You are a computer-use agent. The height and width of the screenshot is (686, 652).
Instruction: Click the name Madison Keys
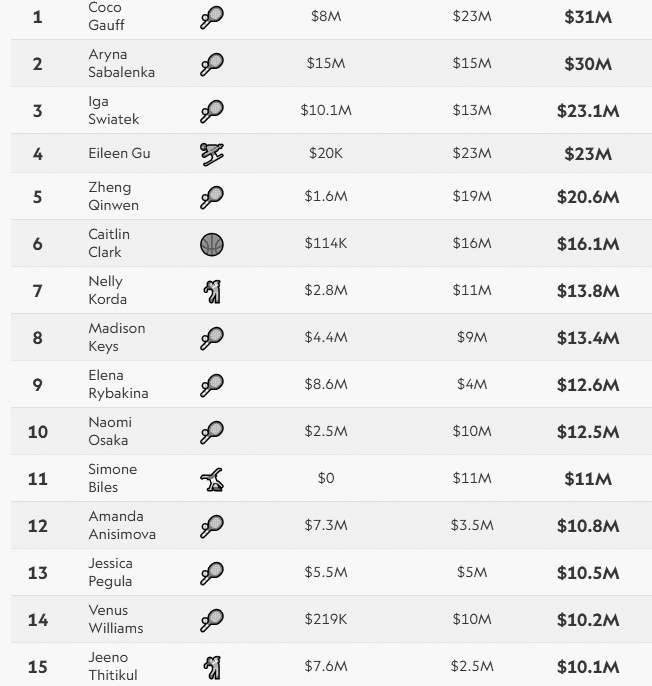pos(116,337)
